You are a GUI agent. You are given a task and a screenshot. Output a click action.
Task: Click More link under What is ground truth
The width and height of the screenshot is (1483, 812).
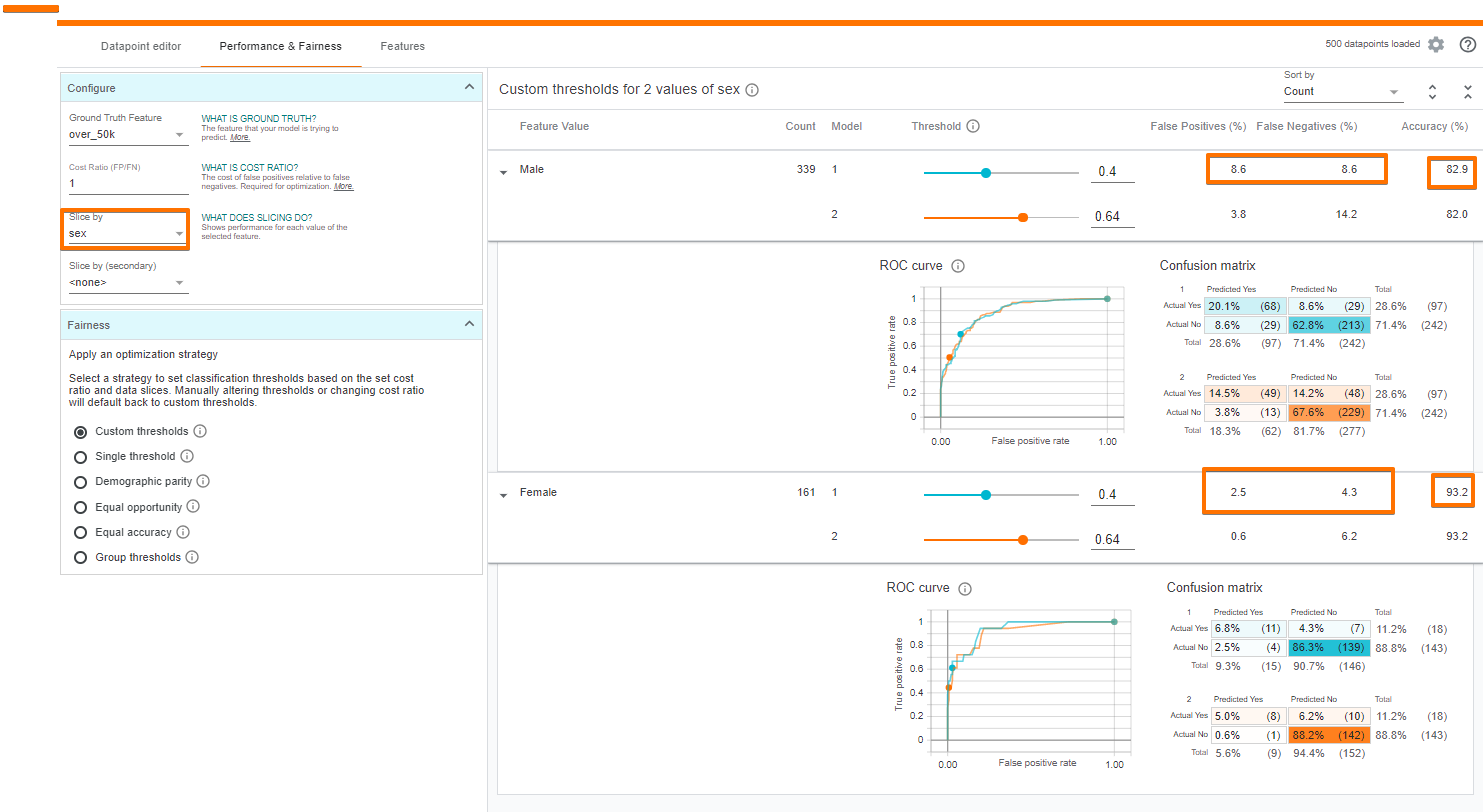coord(240,138)
